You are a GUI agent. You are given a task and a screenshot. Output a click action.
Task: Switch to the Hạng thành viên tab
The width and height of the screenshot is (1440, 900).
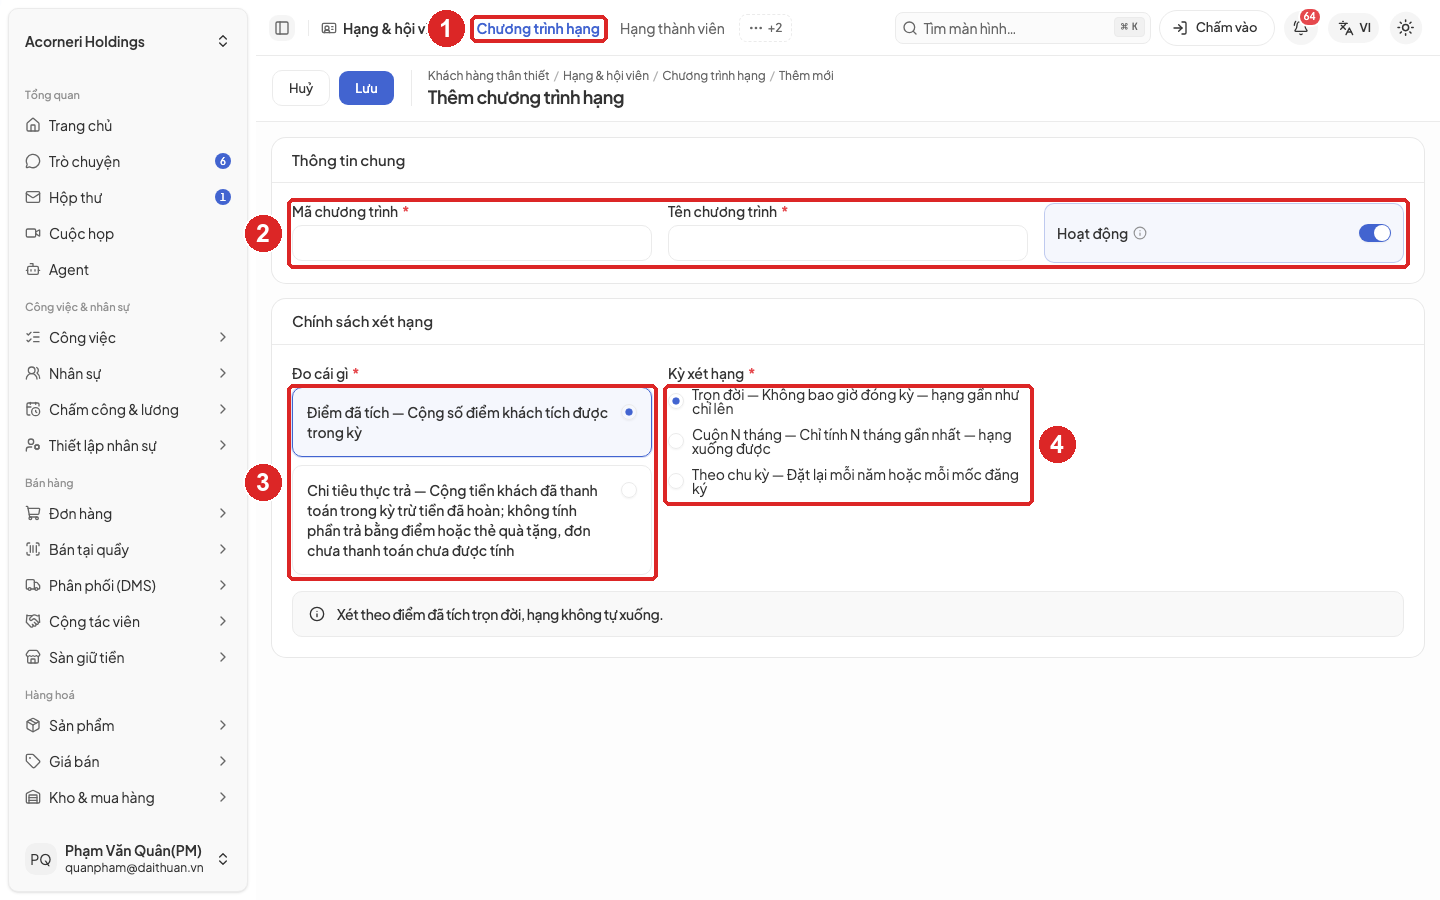coord(672,29)
